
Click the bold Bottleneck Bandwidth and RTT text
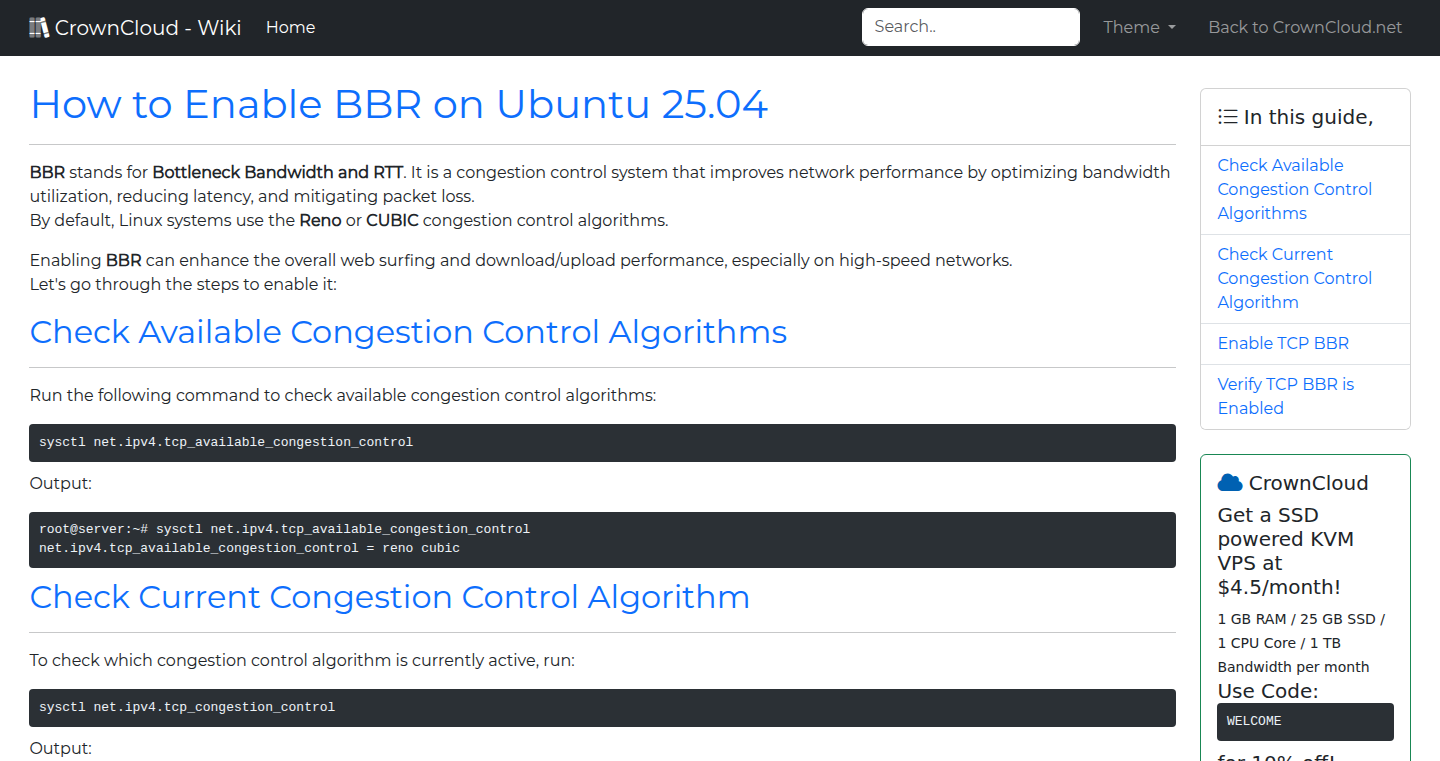277,172
